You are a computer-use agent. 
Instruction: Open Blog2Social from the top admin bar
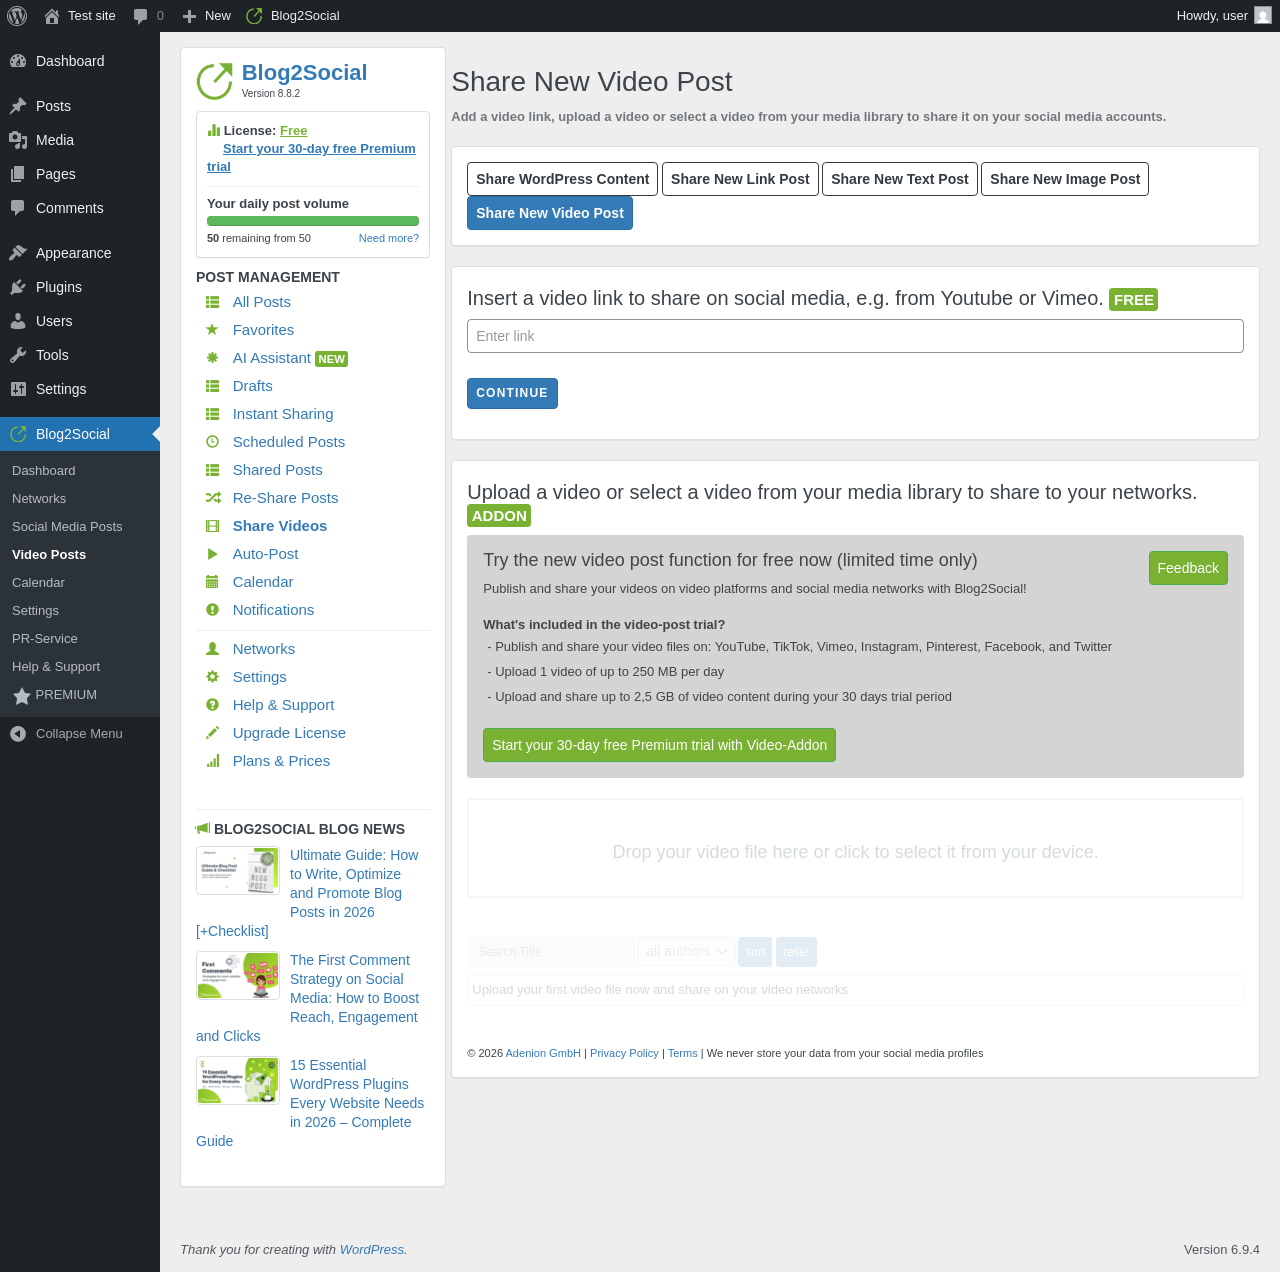coord(293,16)
